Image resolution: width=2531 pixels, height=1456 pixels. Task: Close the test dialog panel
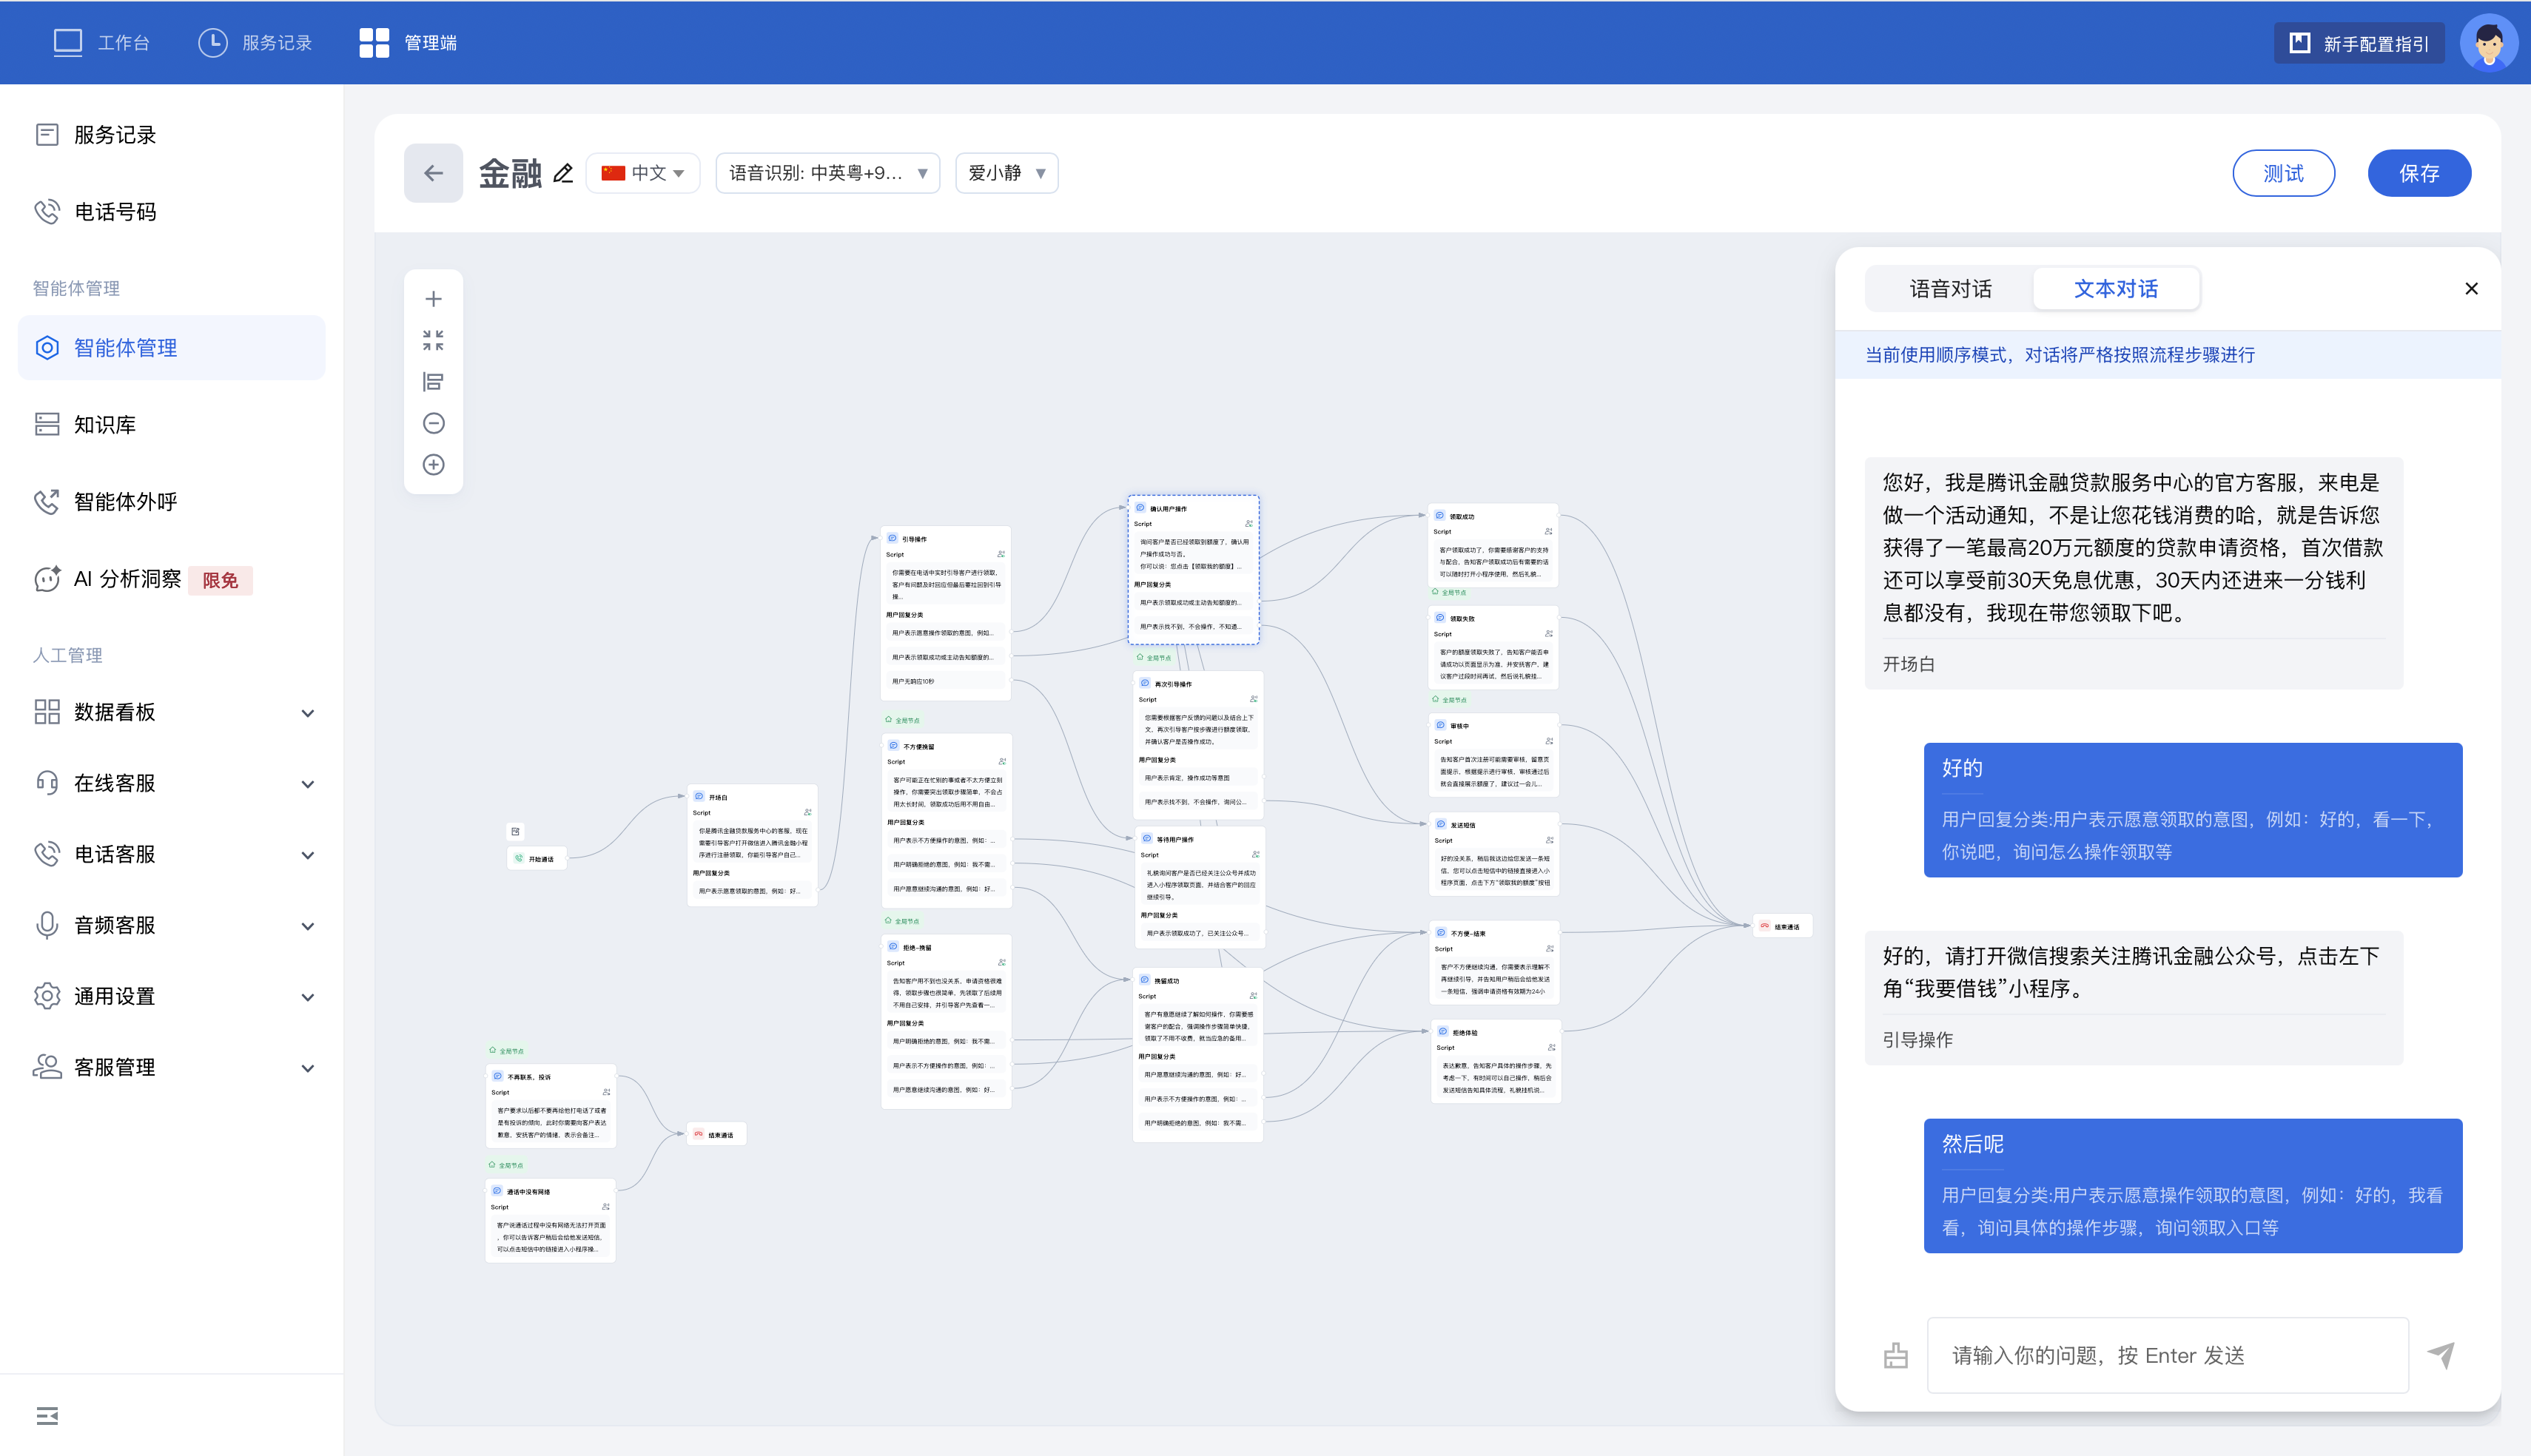click(x=2471, y=289)
